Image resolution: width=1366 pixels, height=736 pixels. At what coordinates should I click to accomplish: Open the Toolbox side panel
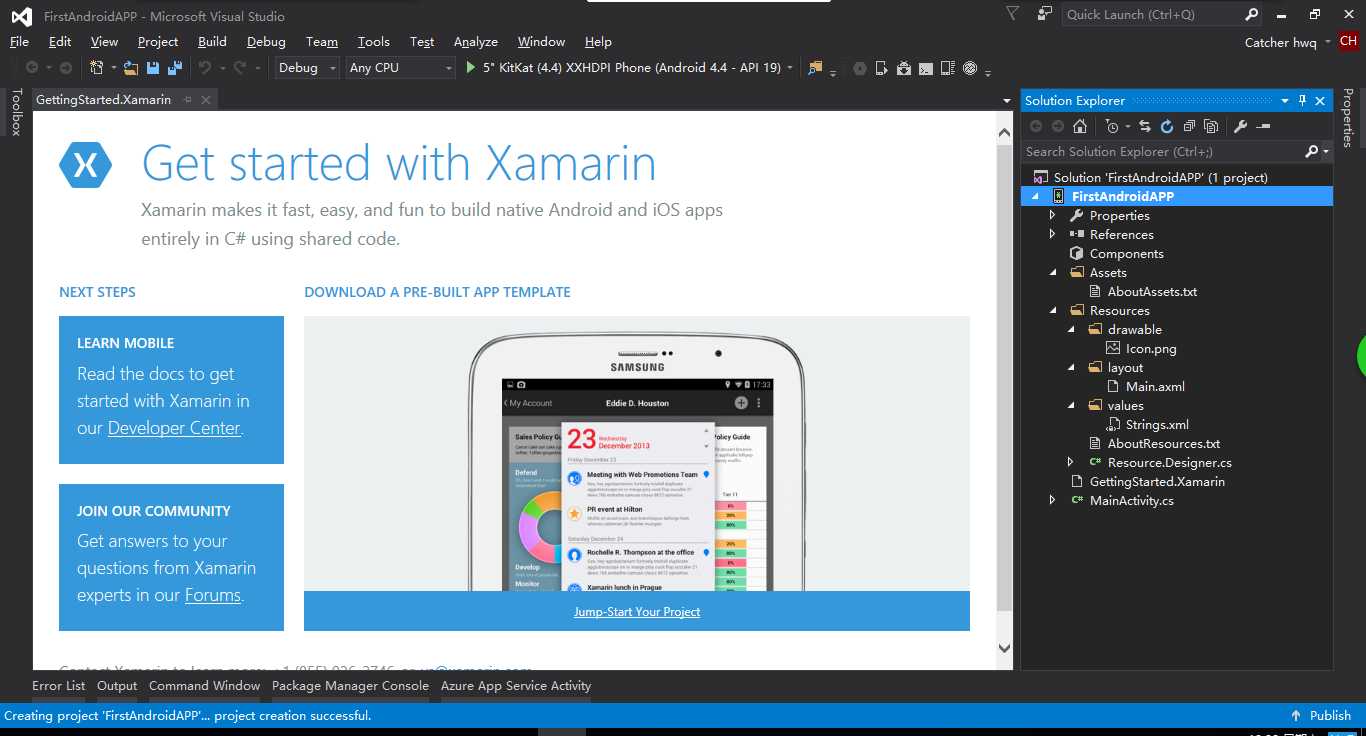pos(15,111)
